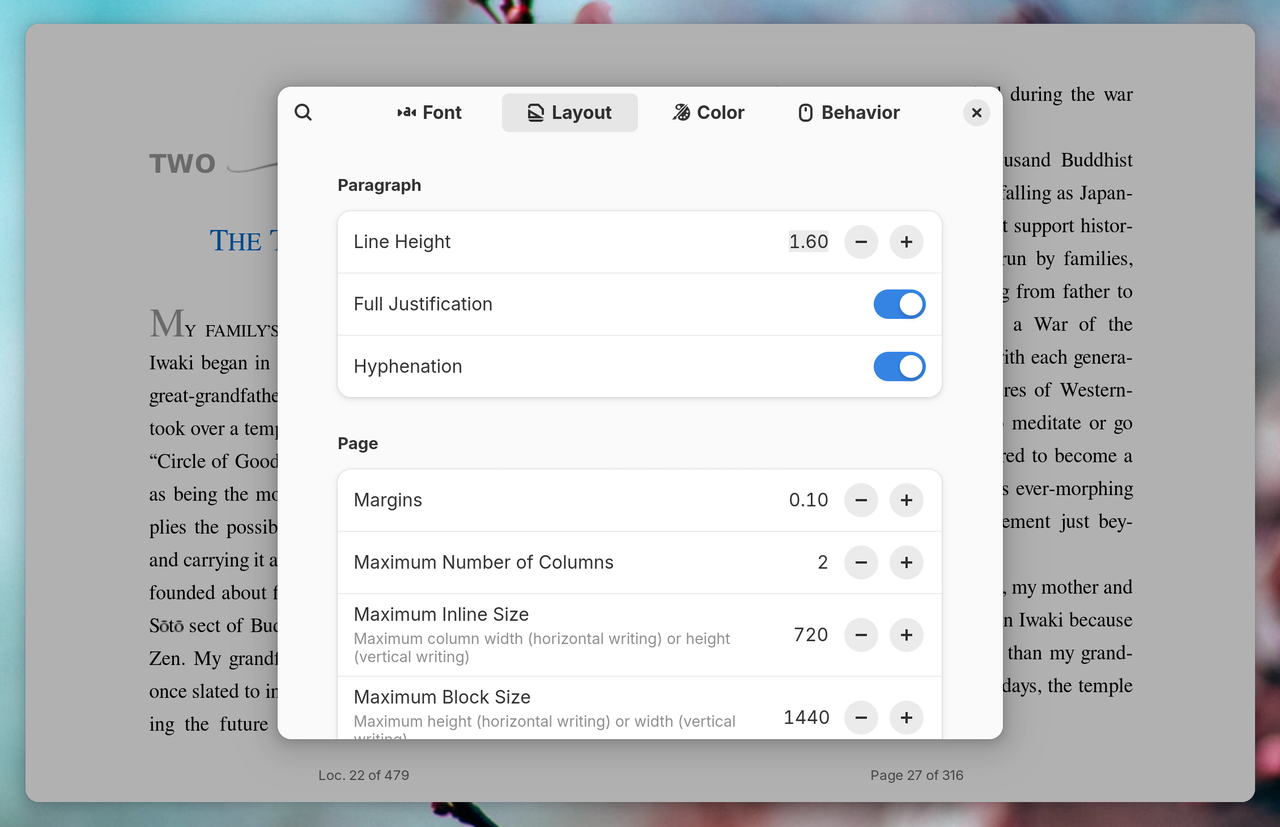This screenshot has height=827, width=1280.
Task: Click the Loc. 22 of 479 indicator
Action: tap(364, 774)
